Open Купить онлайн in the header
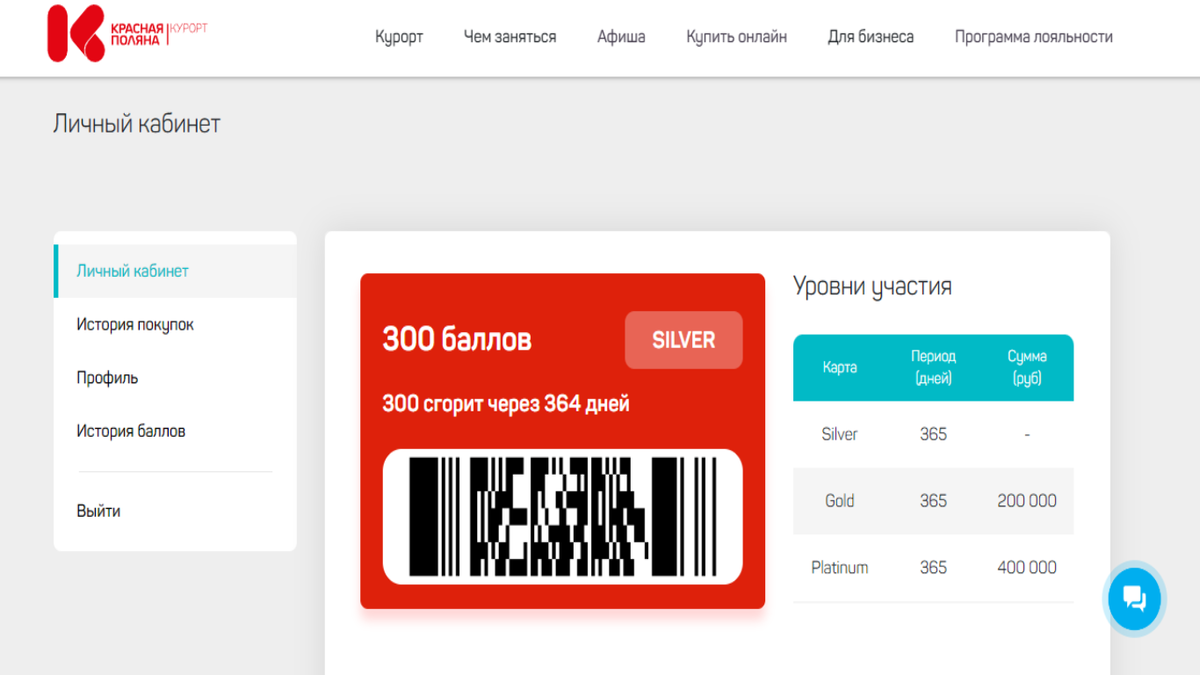The width and height of the screenshot is (1200, 675). [x=736, y=37]
